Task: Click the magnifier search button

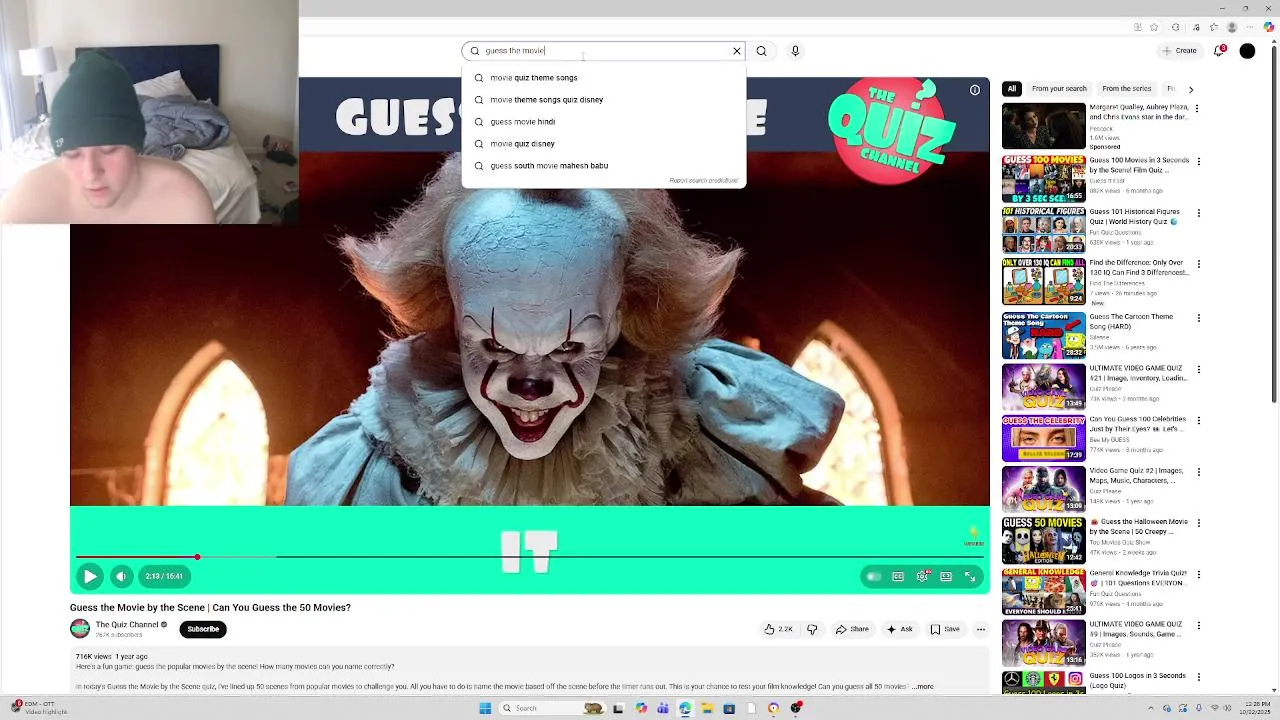Action: click(761, 51)
